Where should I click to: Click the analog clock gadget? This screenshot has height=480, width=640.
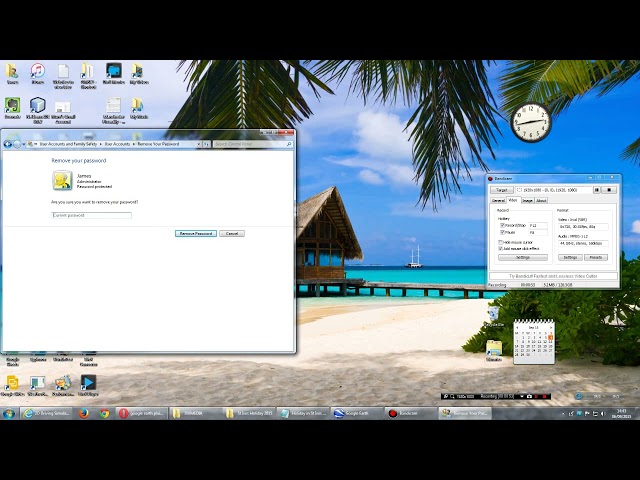[531, 122]
